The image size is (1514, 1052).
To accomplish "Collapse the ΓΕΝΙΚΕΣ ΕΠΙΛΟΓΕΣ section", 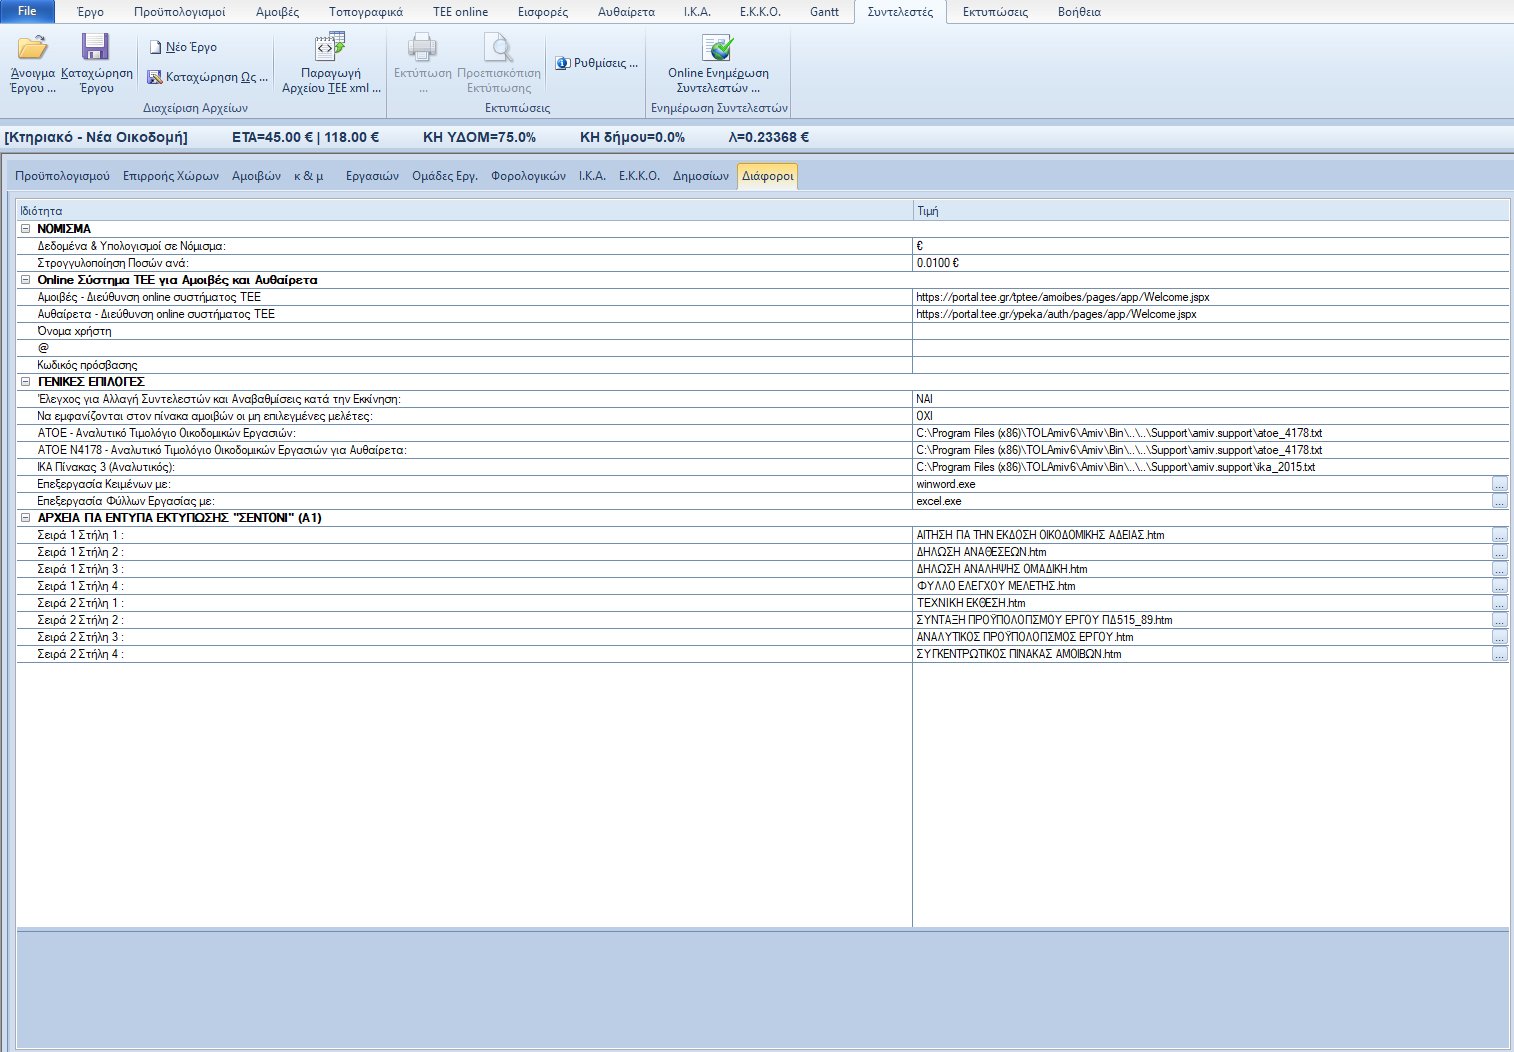I will (26, 382).
